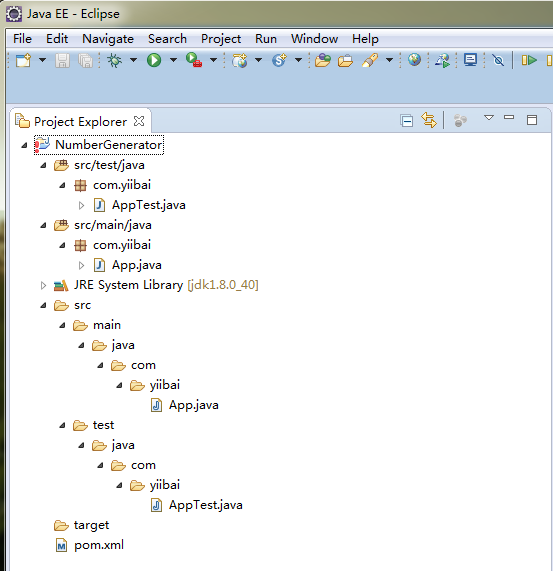The image size is (553, 571).
Task: Close the Project Explorer tab
Action: (139, 121)
